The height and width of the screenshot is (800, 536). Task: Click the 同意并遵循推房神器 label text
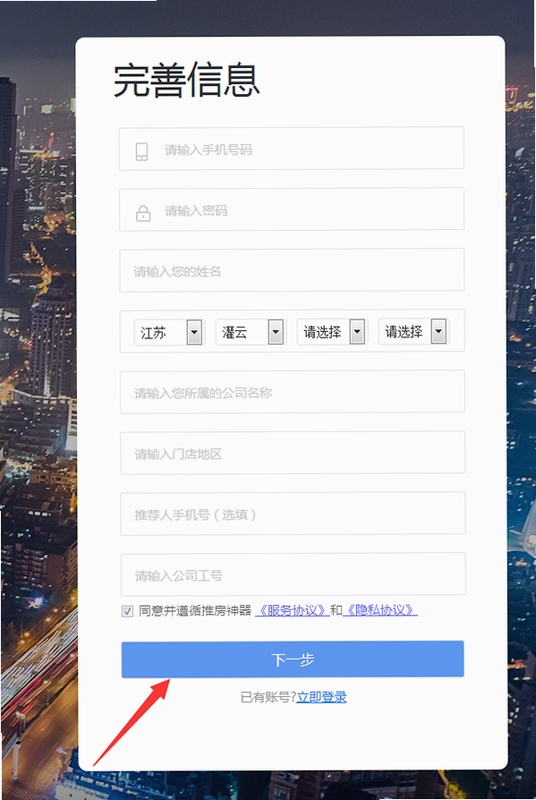click(x=195, y=610)
